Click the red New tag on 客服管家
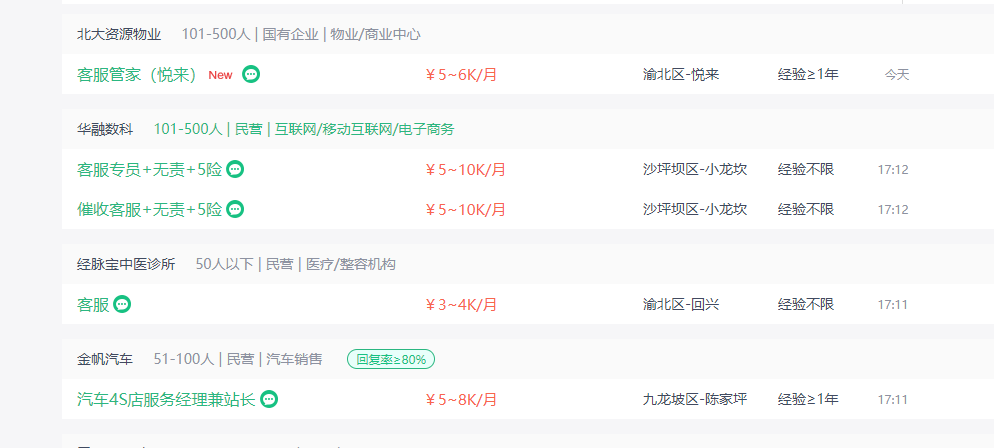 [221, 75]
